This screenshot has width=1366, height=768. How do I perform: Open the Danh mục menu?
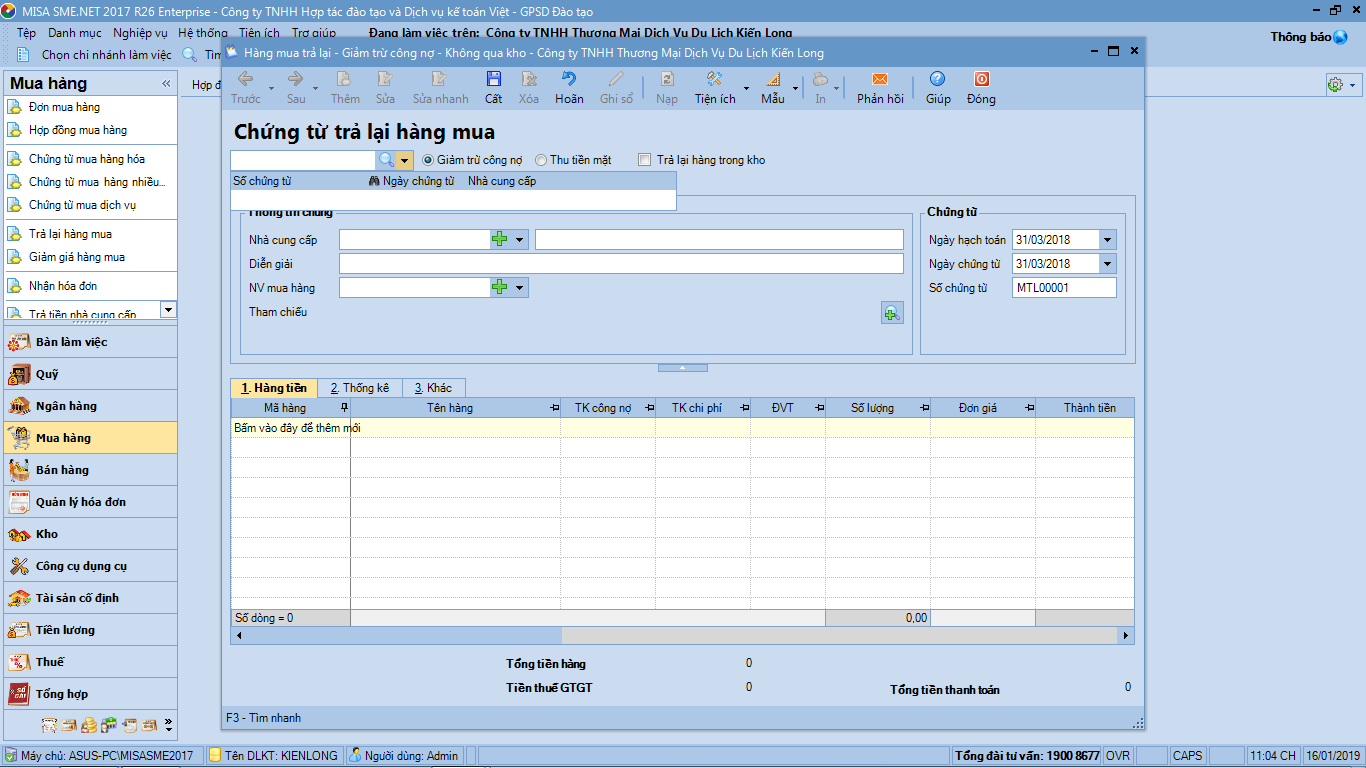point(75,33)
